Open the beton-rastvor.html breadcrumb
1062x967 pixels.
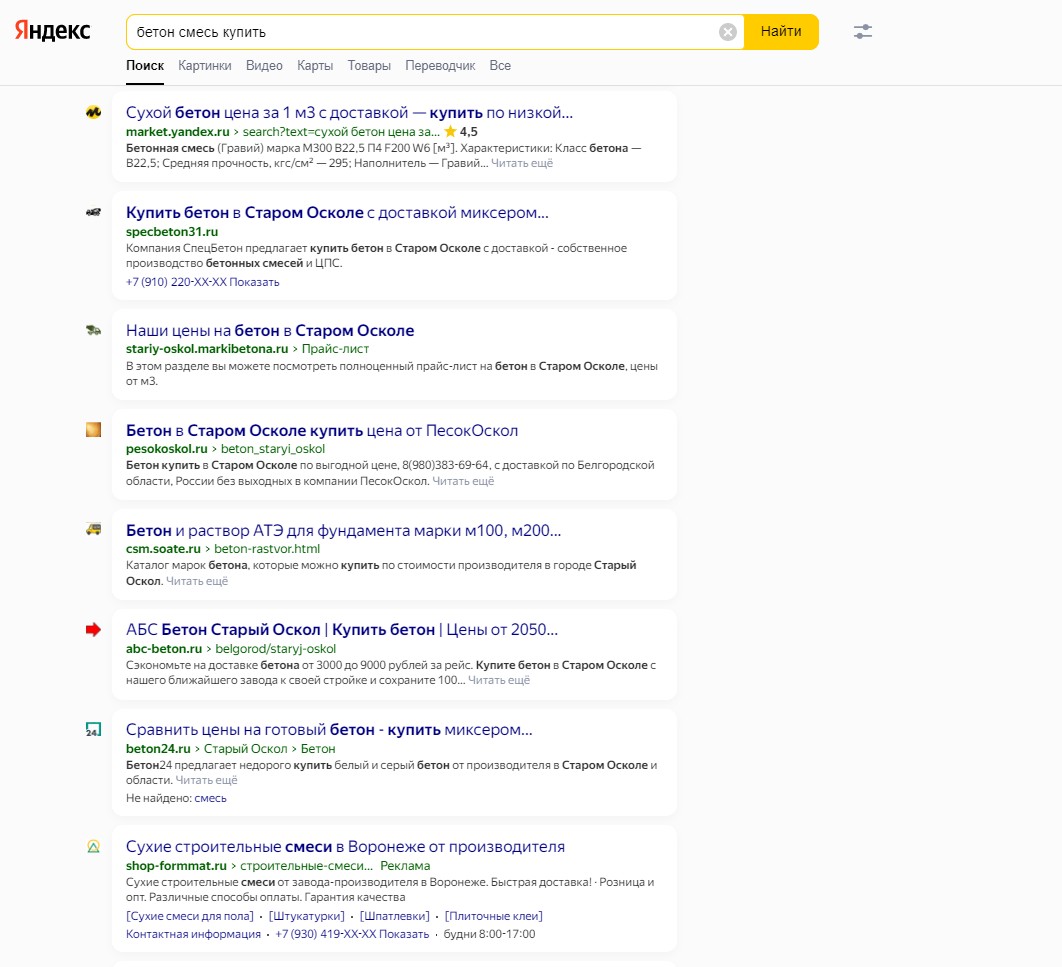(x=267, y=549)
